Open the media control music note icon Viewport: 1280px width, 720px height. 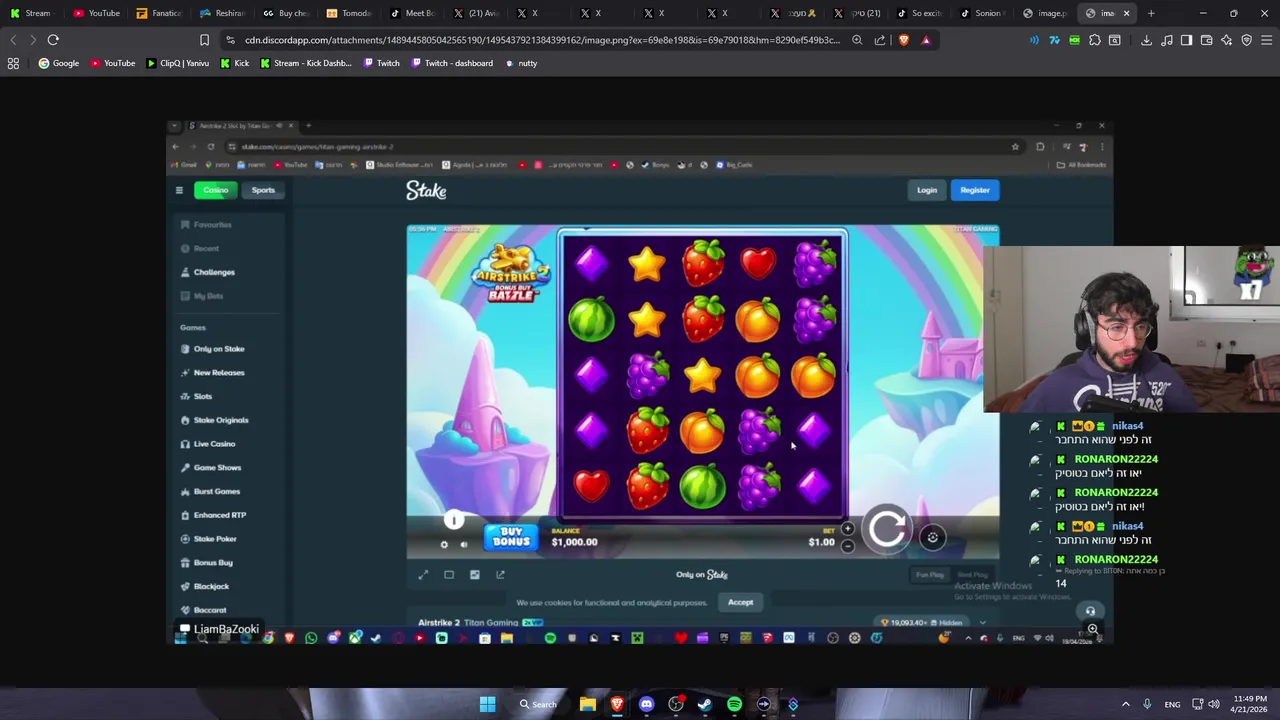coord(1166,40)
